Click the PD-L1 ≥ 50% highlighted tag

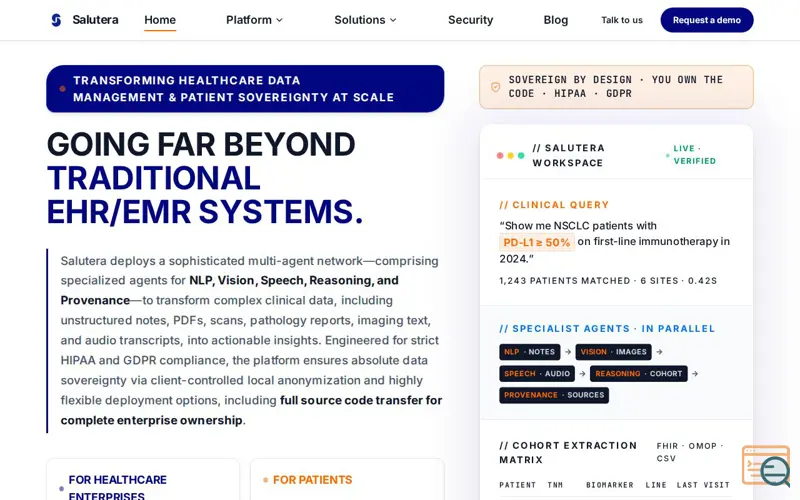coord(537,242)
